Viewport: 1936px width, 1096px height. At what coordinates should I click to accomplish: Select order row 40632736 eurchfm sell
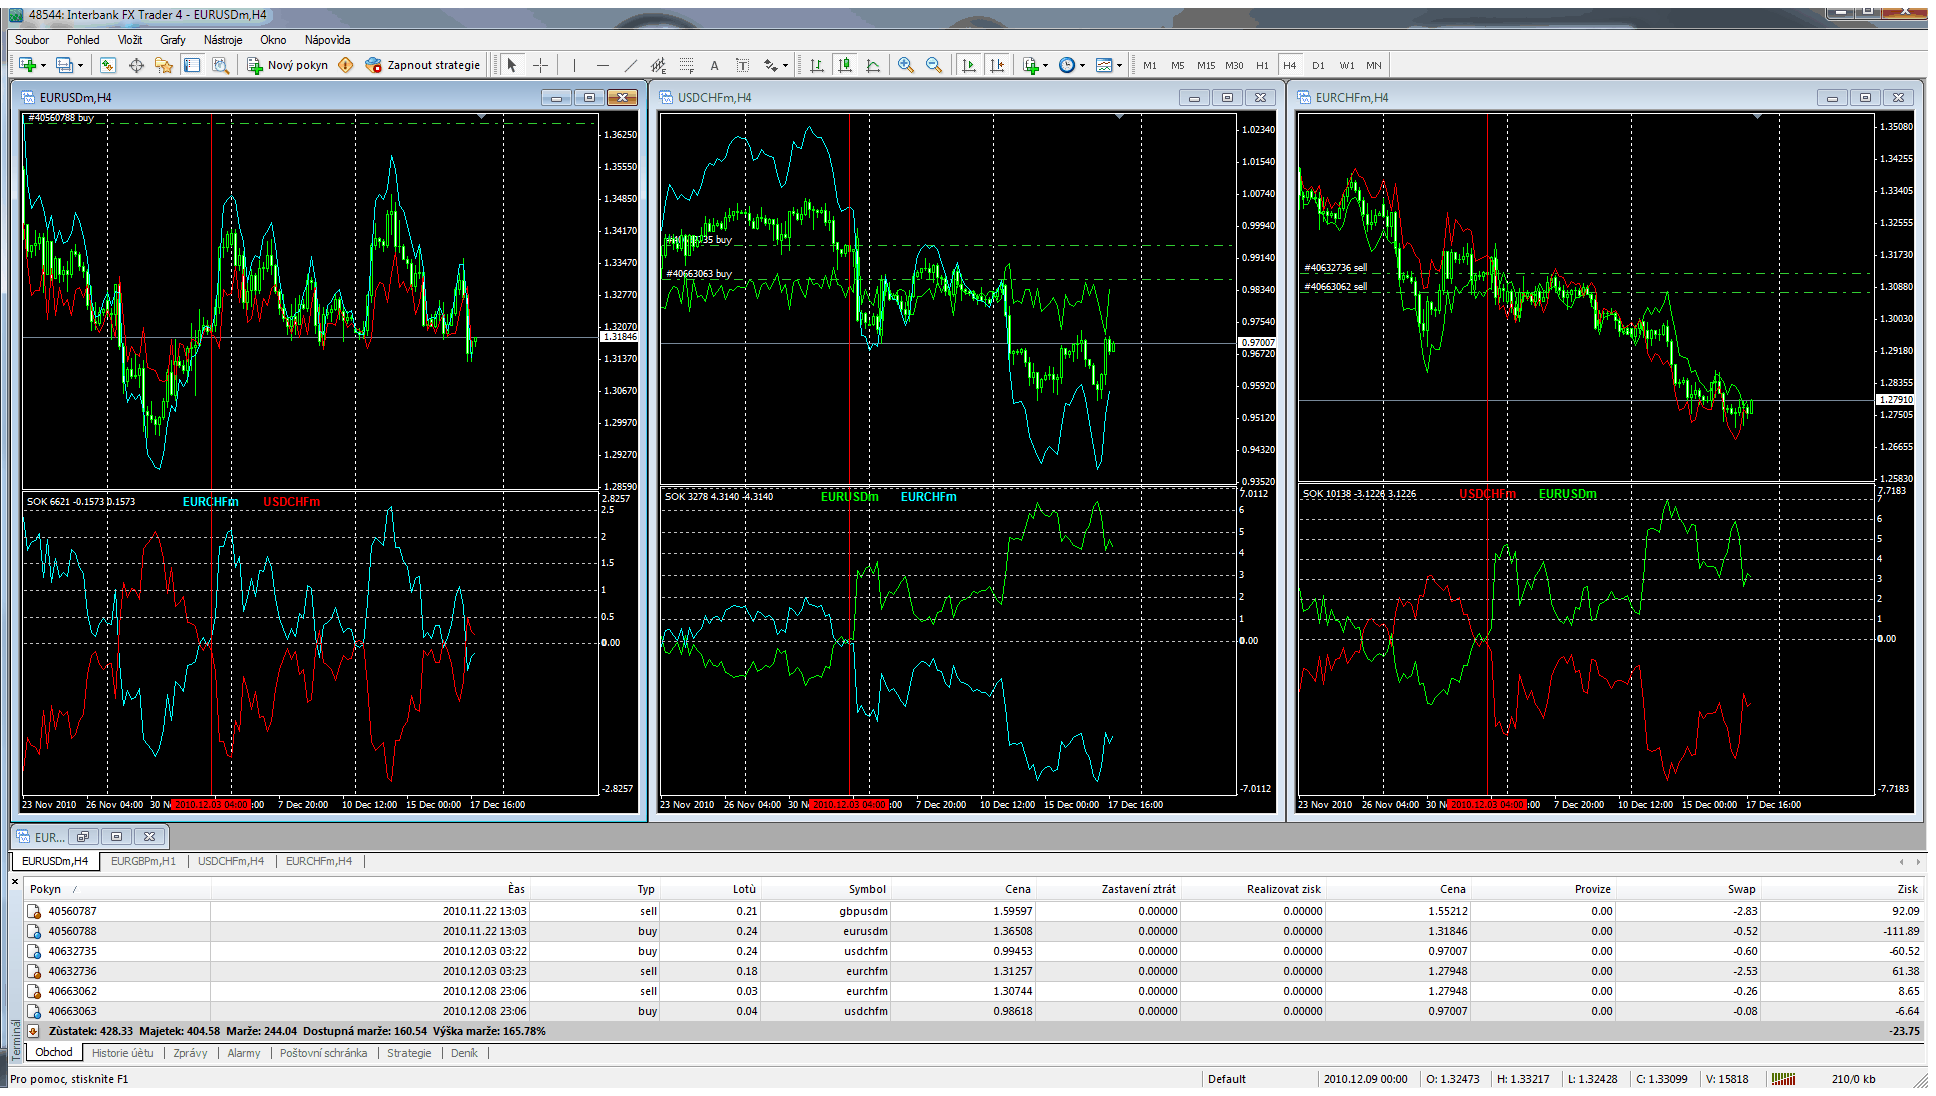coord(973,971)
